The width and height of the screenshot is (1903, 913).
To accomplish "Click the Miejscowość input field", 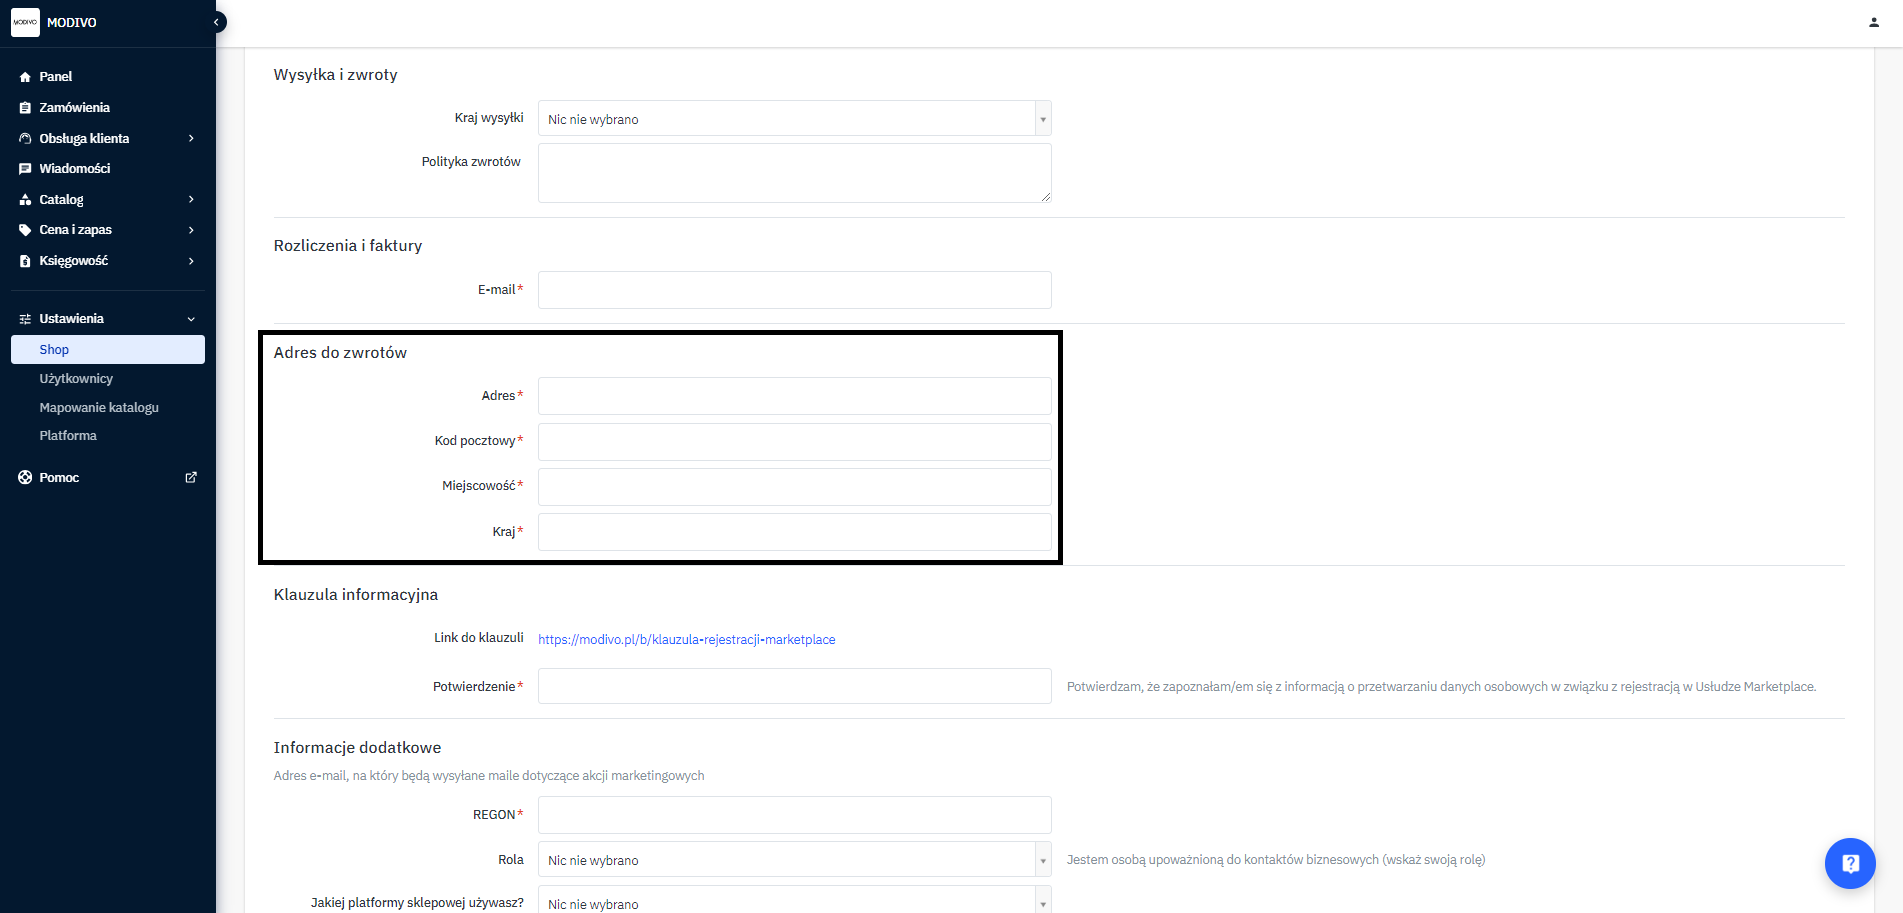I will point(794,486).
